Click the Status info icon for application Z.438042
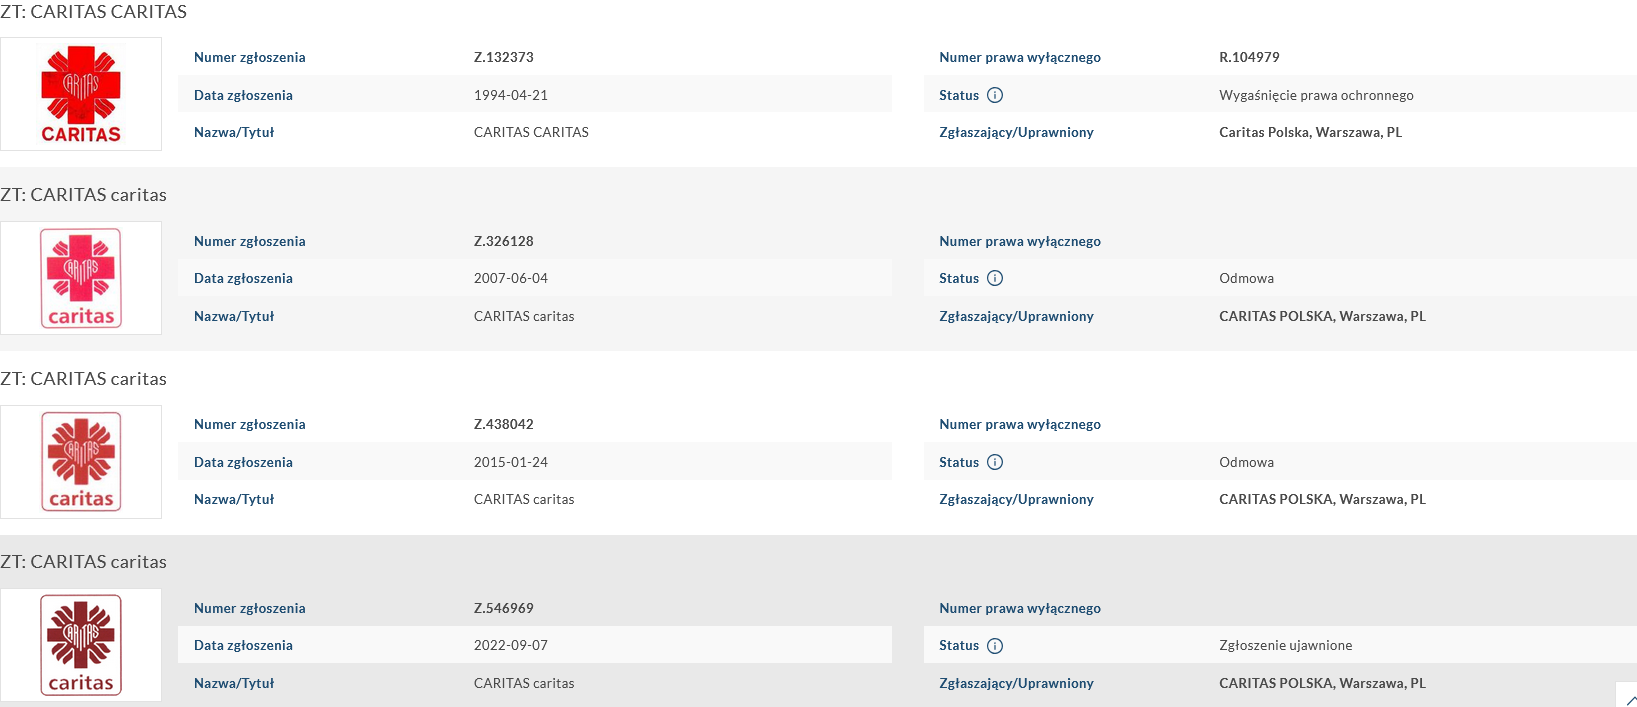Screen dimensions: 1637x707 pos(995,462)
